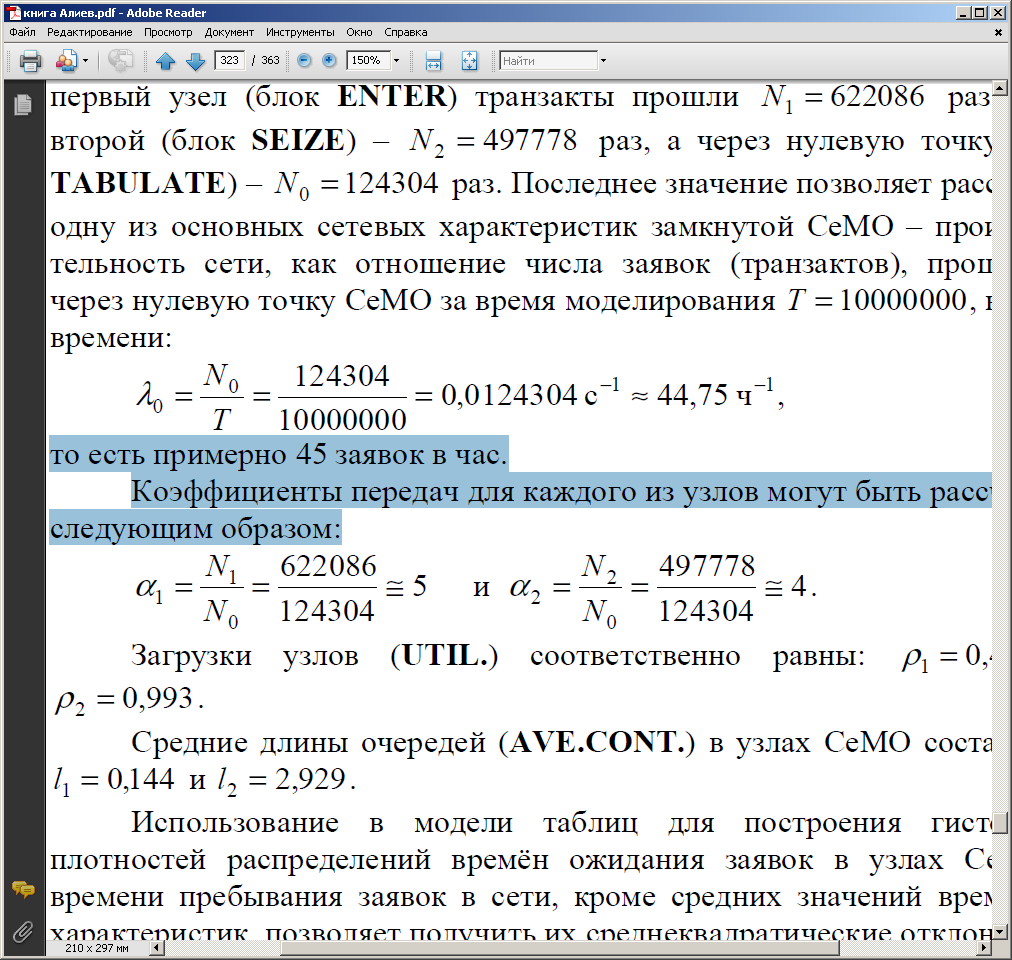The image size is (1012, 960).
Task: Click the value 2,929 in the text
Action: point(310,779)
